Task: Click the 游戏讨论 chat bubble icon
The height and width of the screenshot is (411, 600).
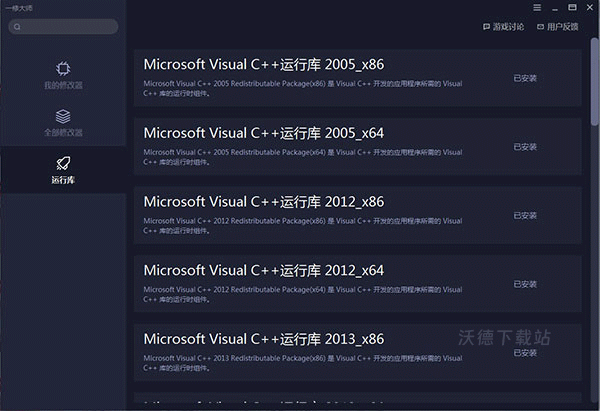Action: 486,27
